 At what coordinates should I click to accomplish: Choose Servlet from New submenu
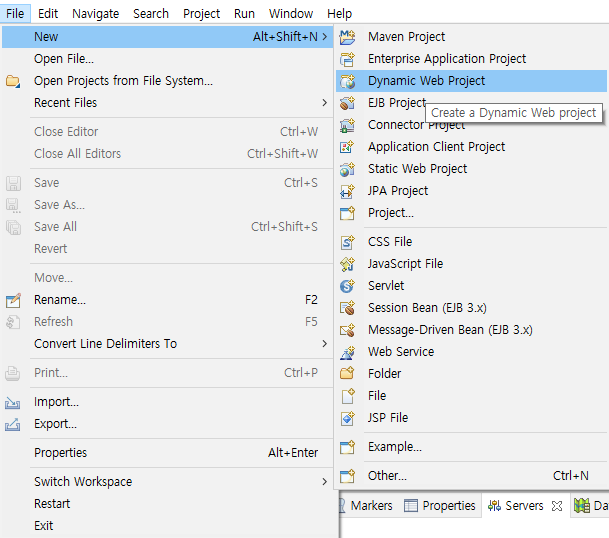point(472,286)
